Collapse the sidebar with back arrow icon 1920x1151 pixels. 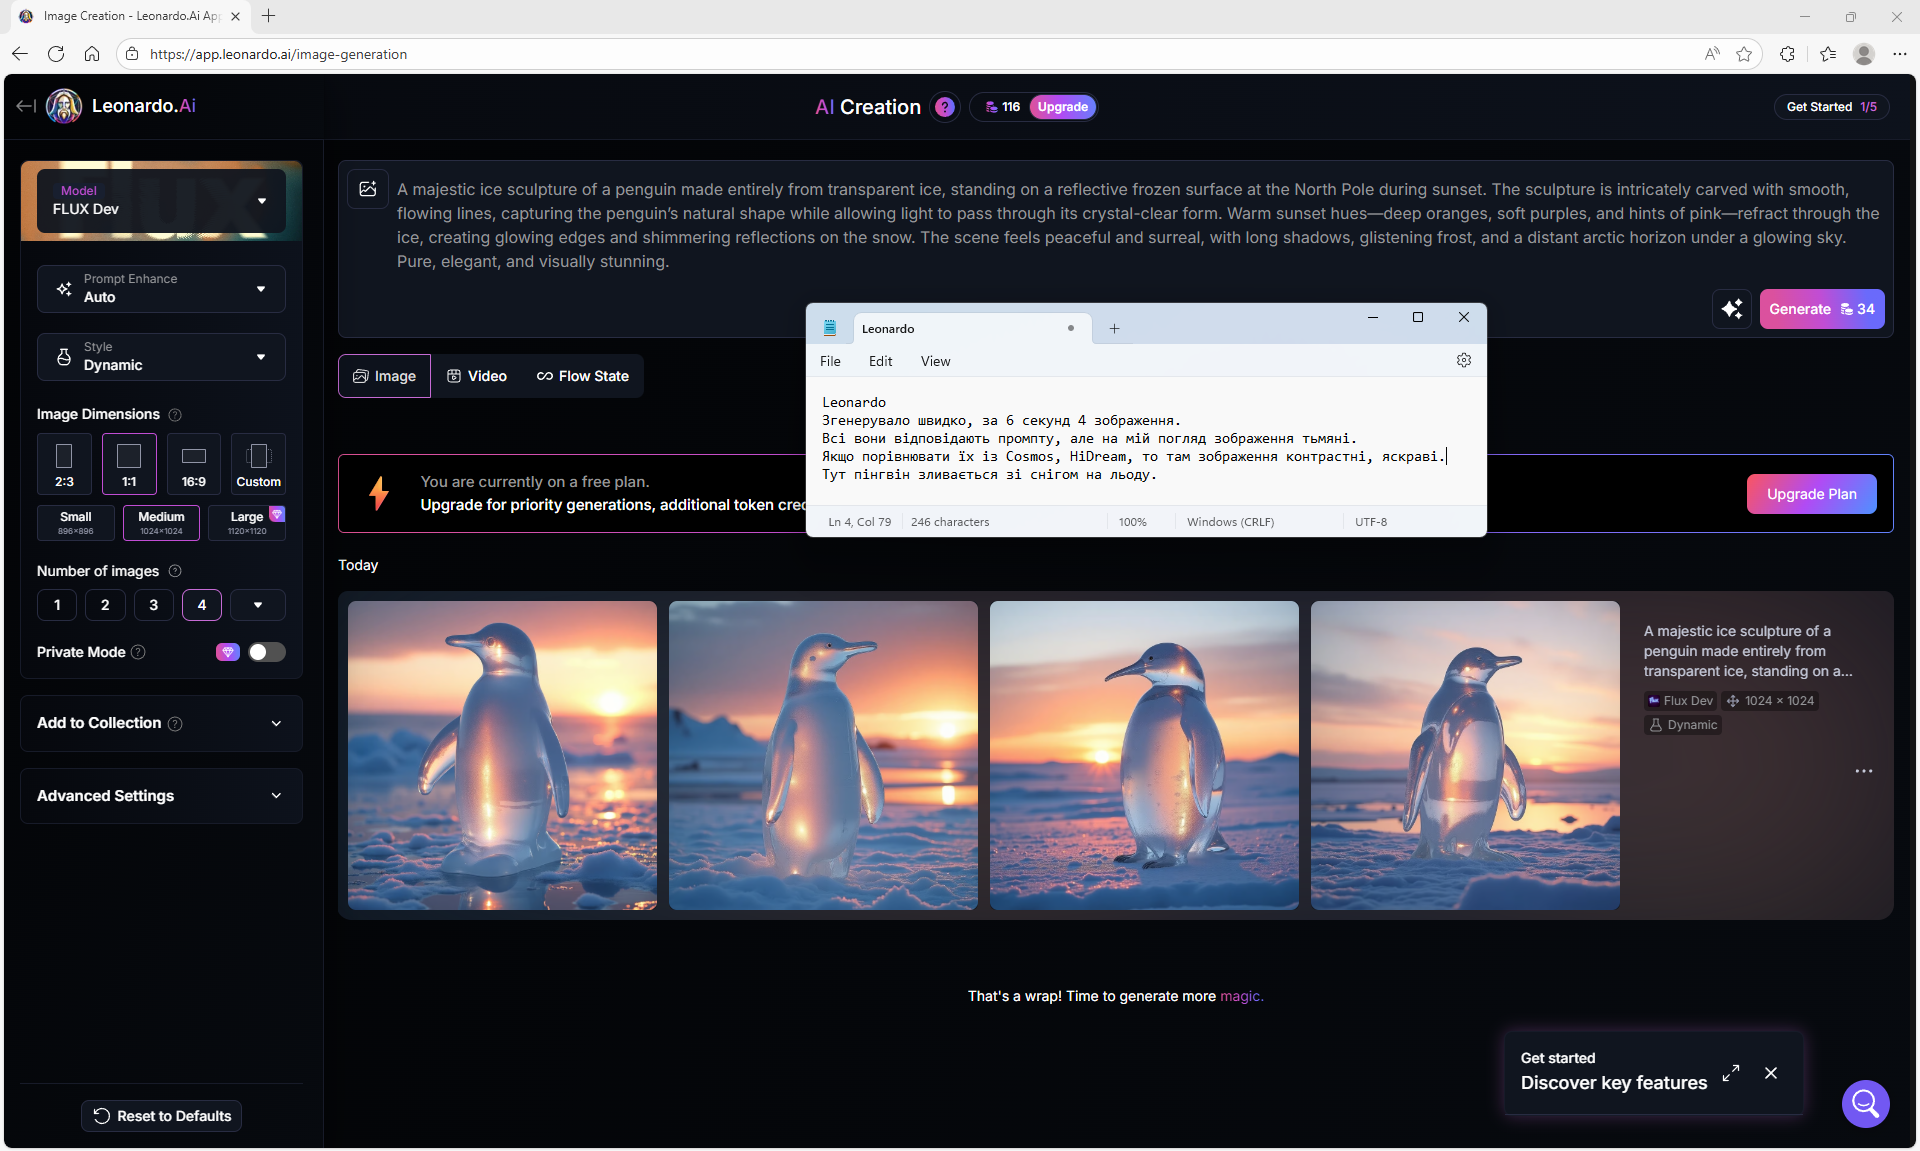click(26, 106)
